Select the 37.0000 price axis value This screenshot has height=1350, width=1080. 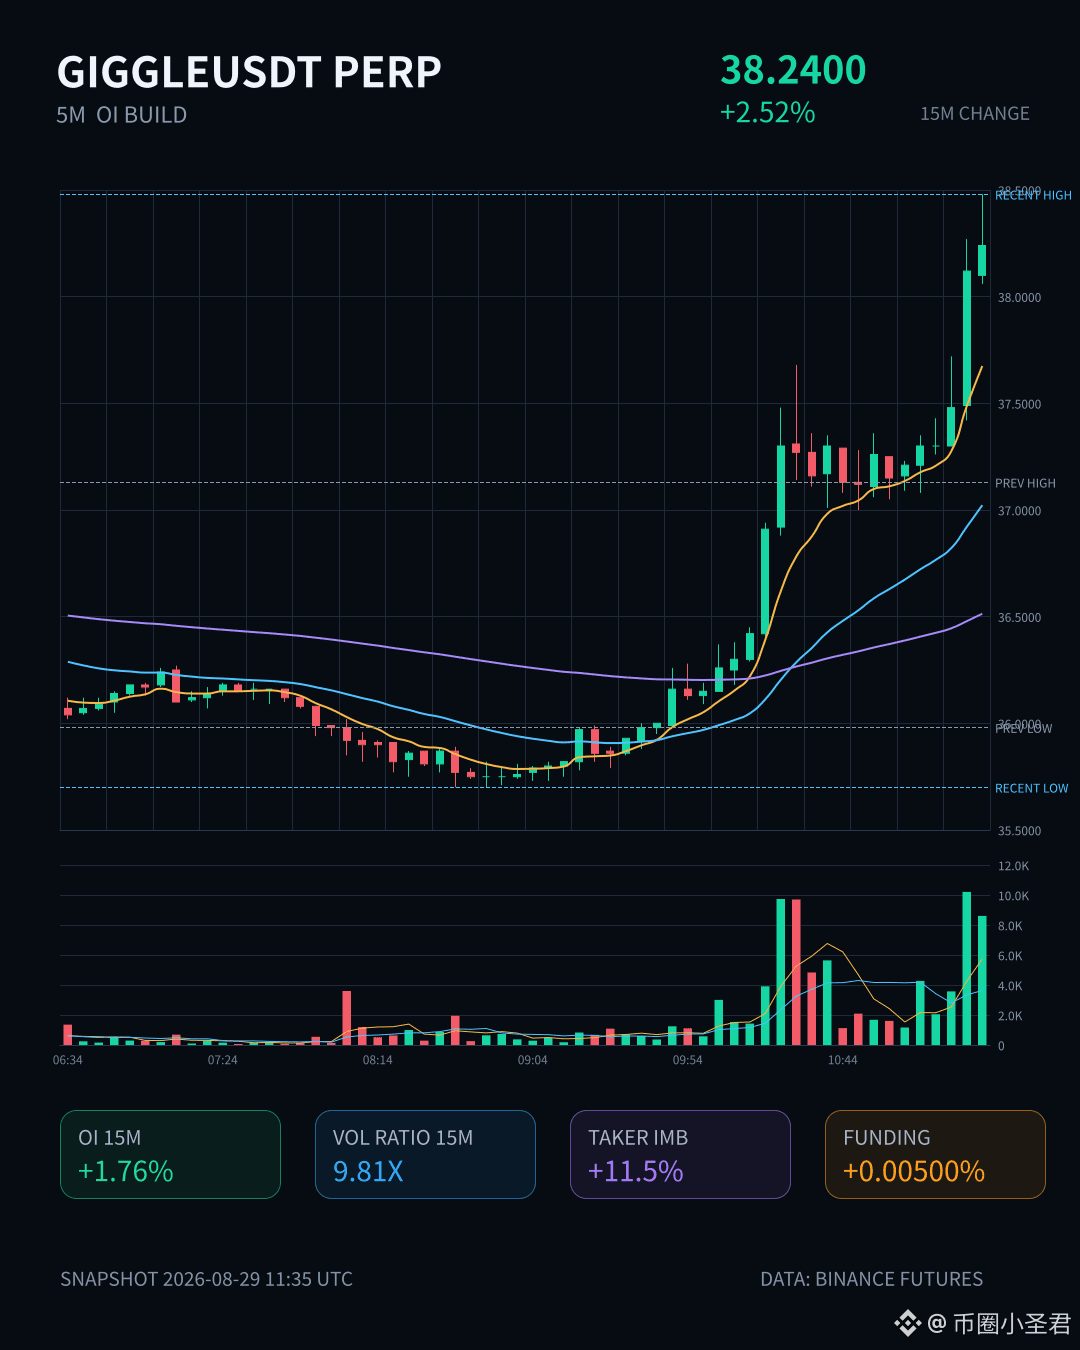coord(1019,511)
